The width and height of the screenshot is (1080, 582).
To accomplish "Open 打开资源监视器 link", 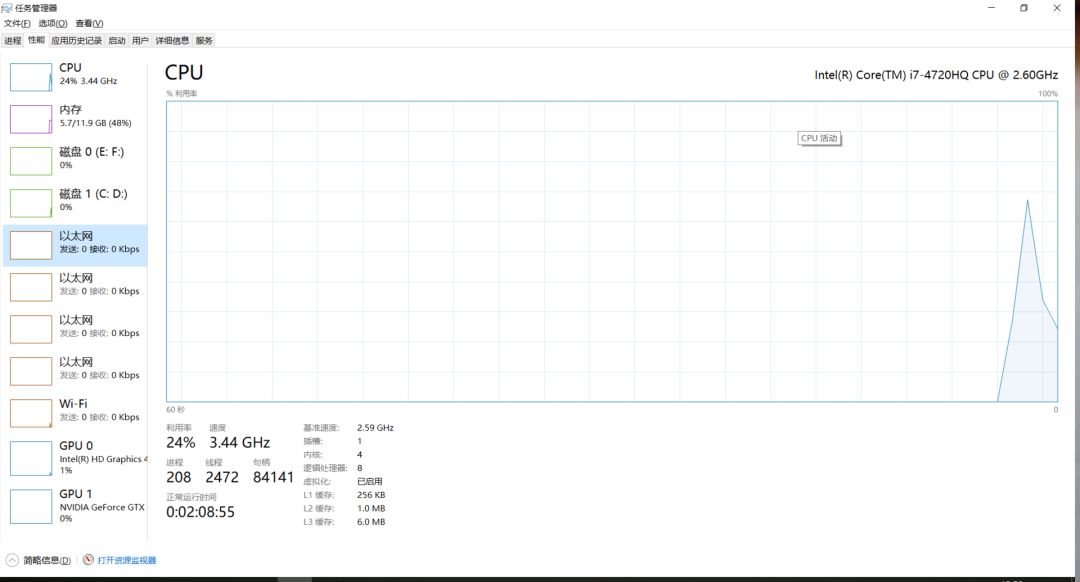I will pyautogui.click(x=127, y=561).
